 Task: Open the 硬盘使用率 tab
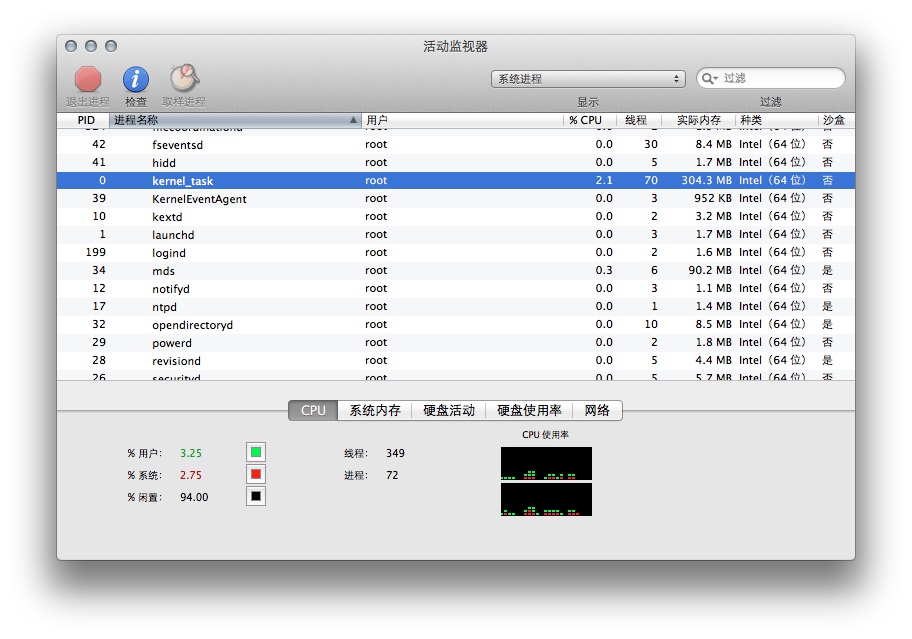(529, 410)
